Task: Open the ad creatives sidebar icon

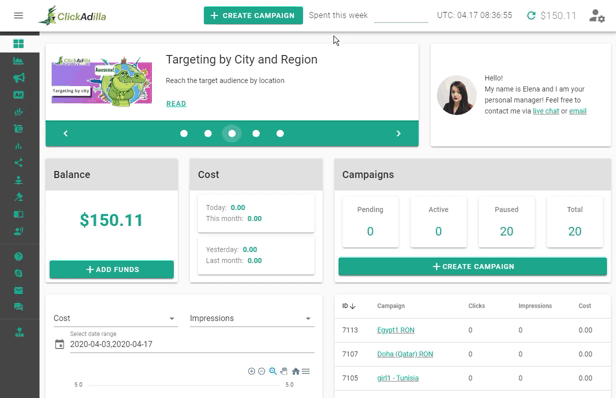Action: click(18, 95)
